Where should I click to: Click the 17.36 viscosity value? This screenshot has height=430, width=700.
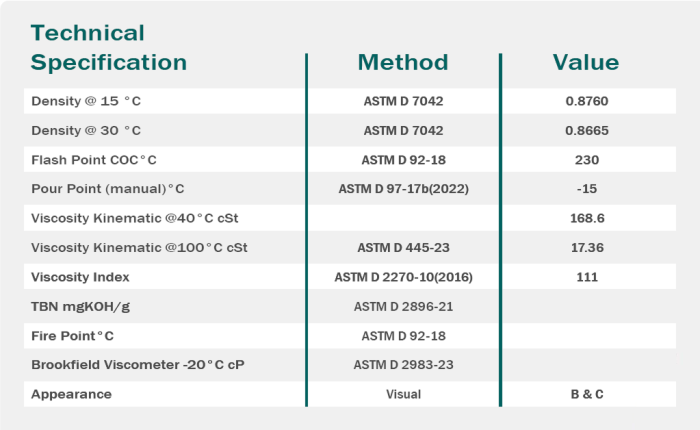point(587,248)
